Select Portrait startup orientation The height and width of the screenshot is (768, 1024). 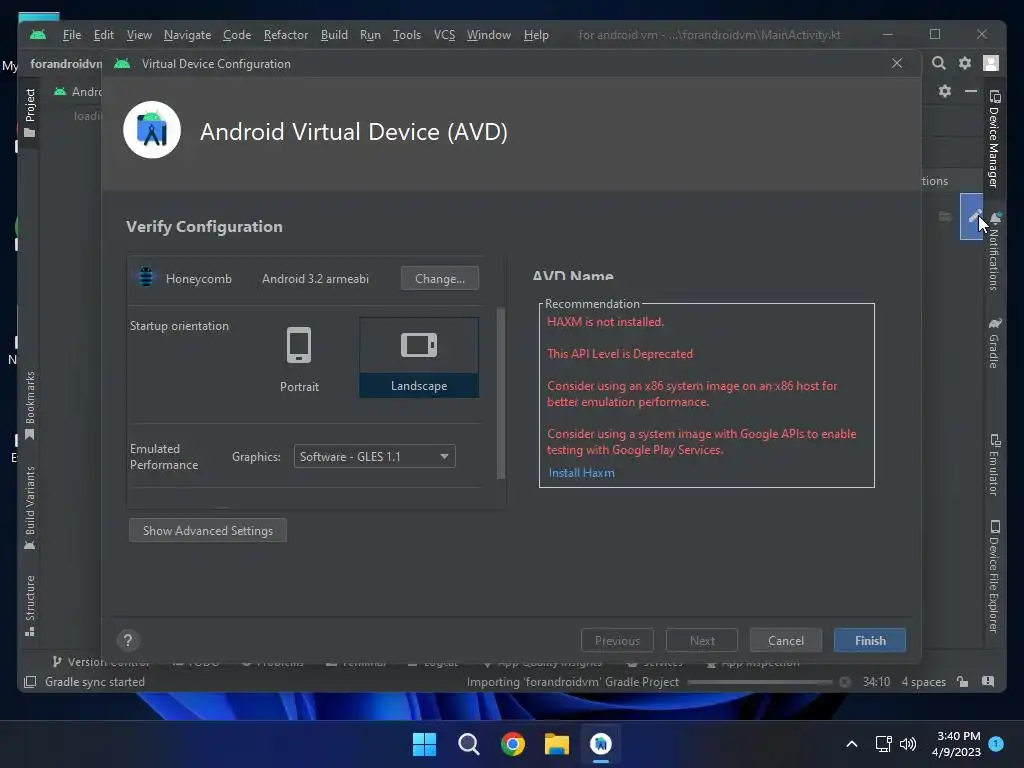[299, 359]
